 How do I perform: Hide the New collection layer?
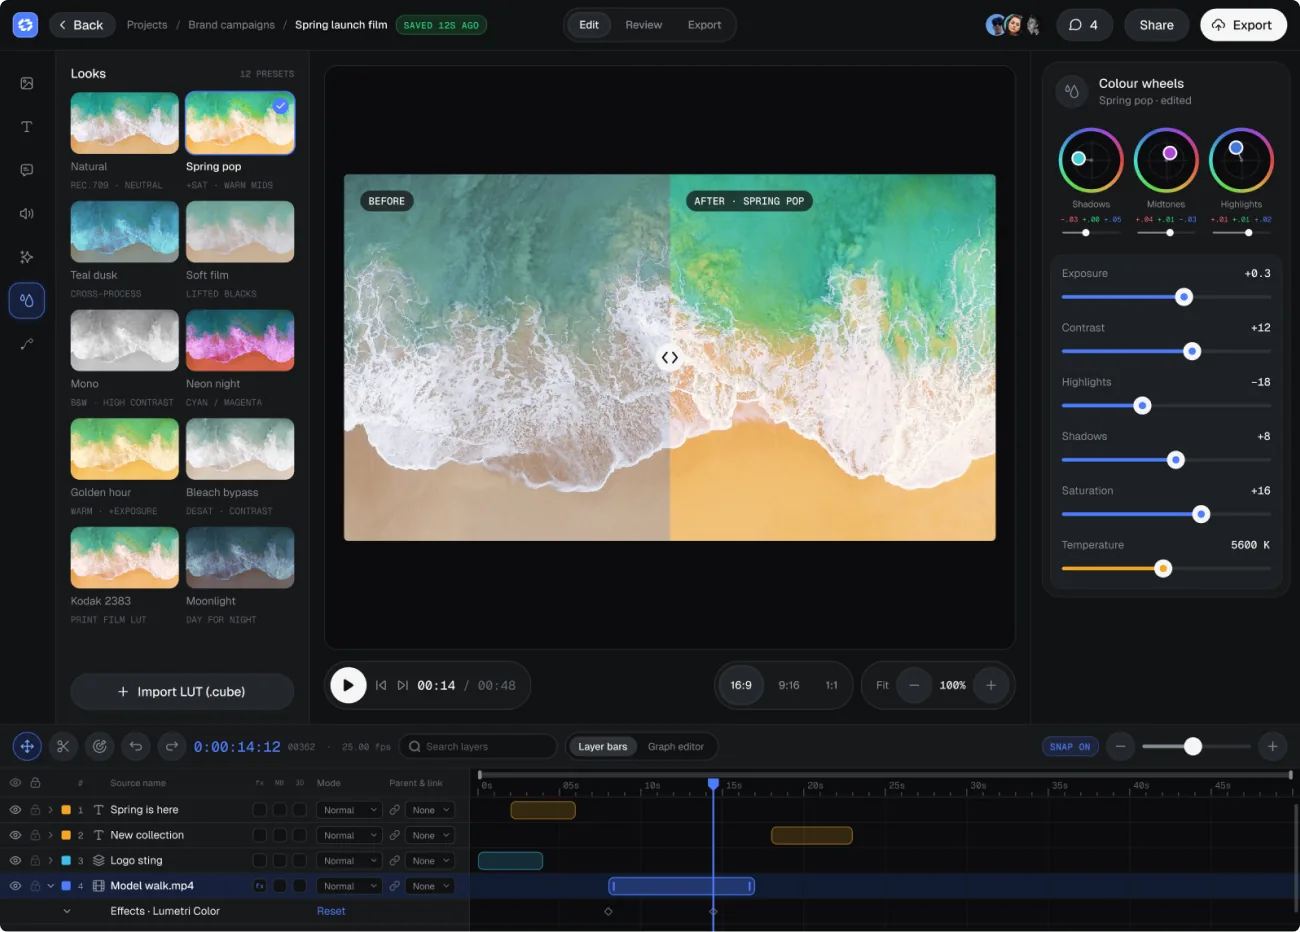(15, 835)
